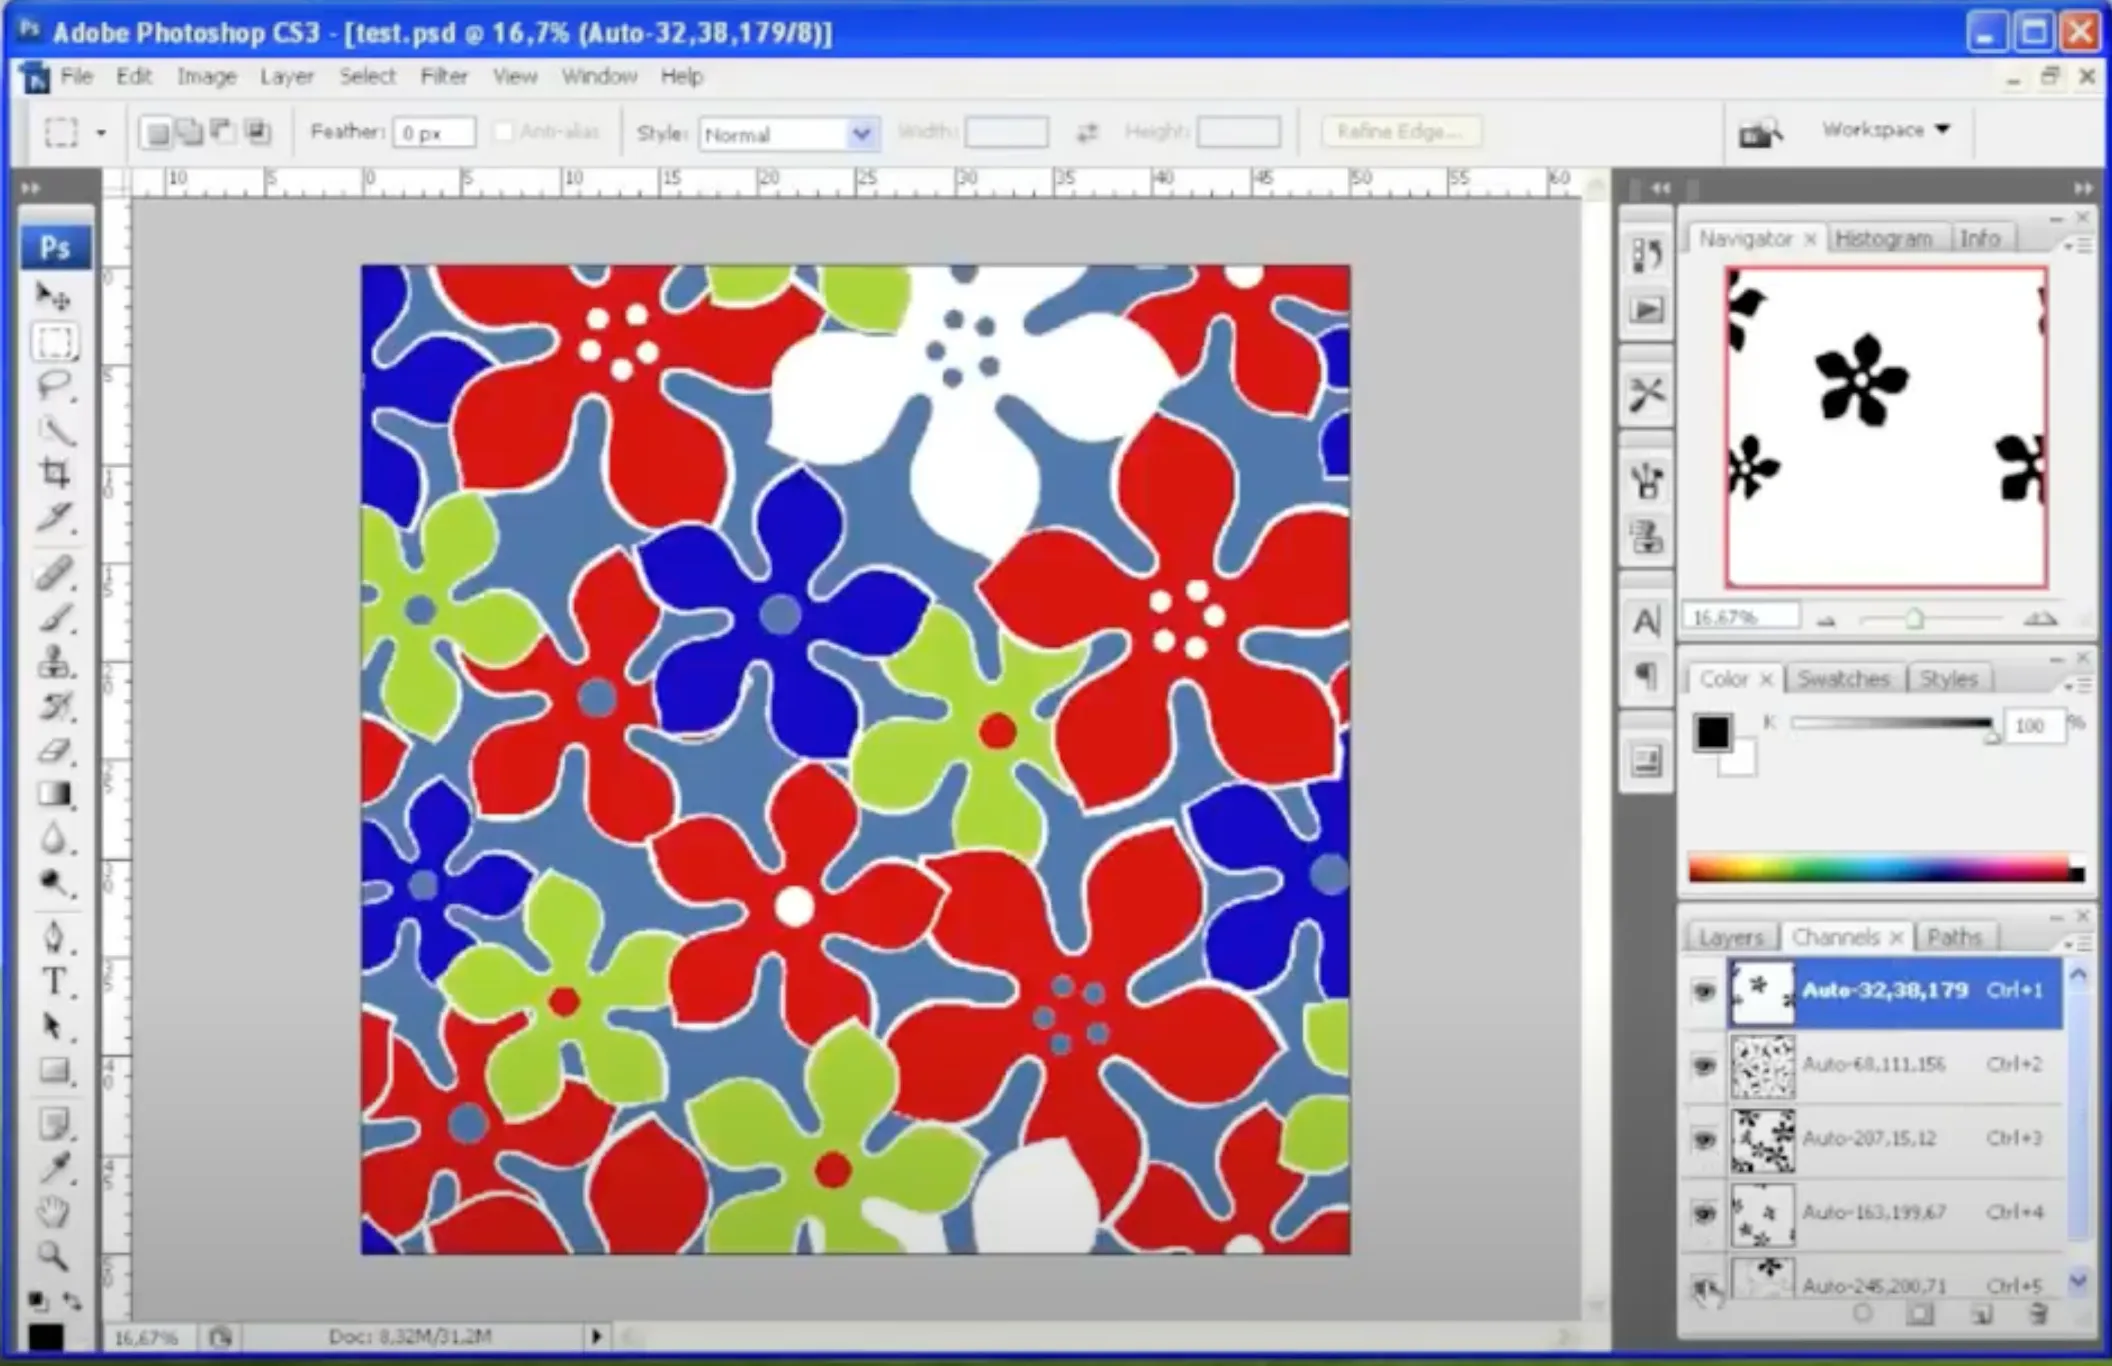Open the tool preset picker arrow
This screenshot has height=1366, width=2112.
point(100,132)
